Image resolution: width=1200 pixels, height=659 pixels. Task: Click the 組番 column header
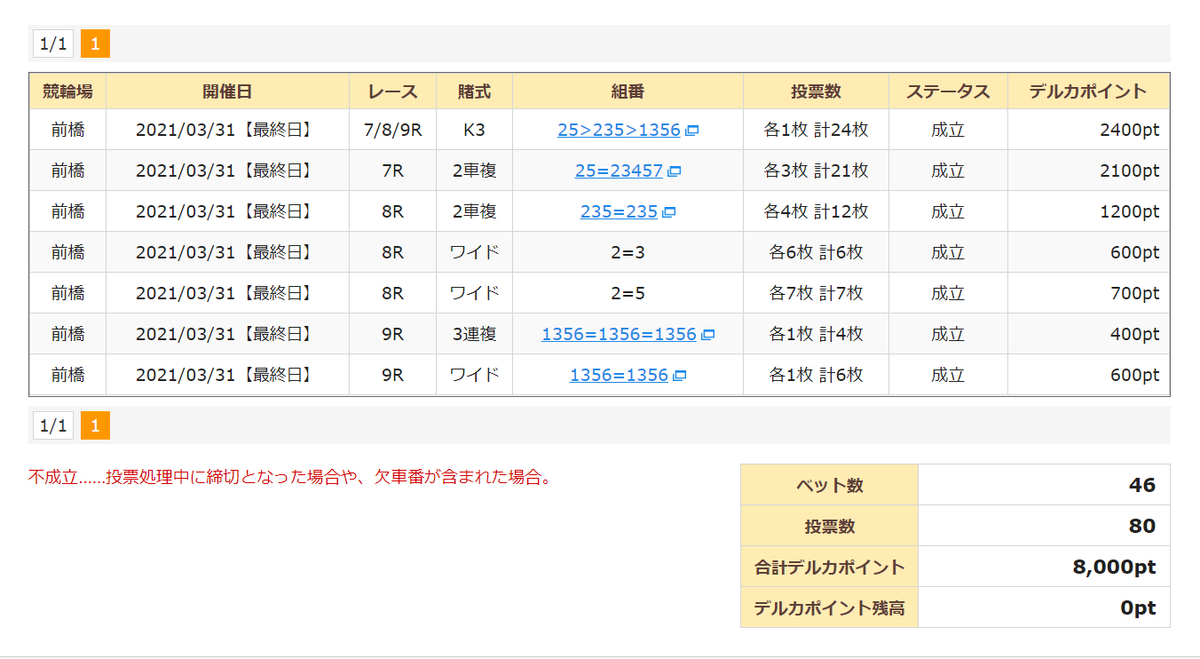pyautogui.click(x=628, y=91)
